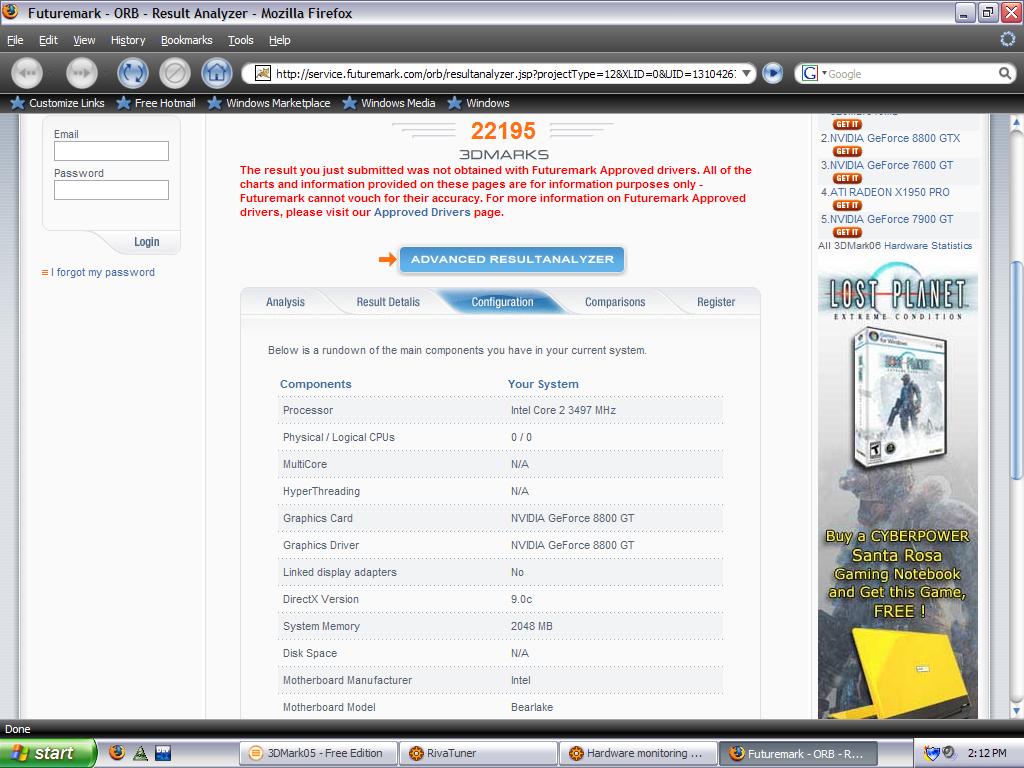Click the I forgot my password link
Image resolution: width=1024 pixels, height=768 pixels.
[103, 272]
